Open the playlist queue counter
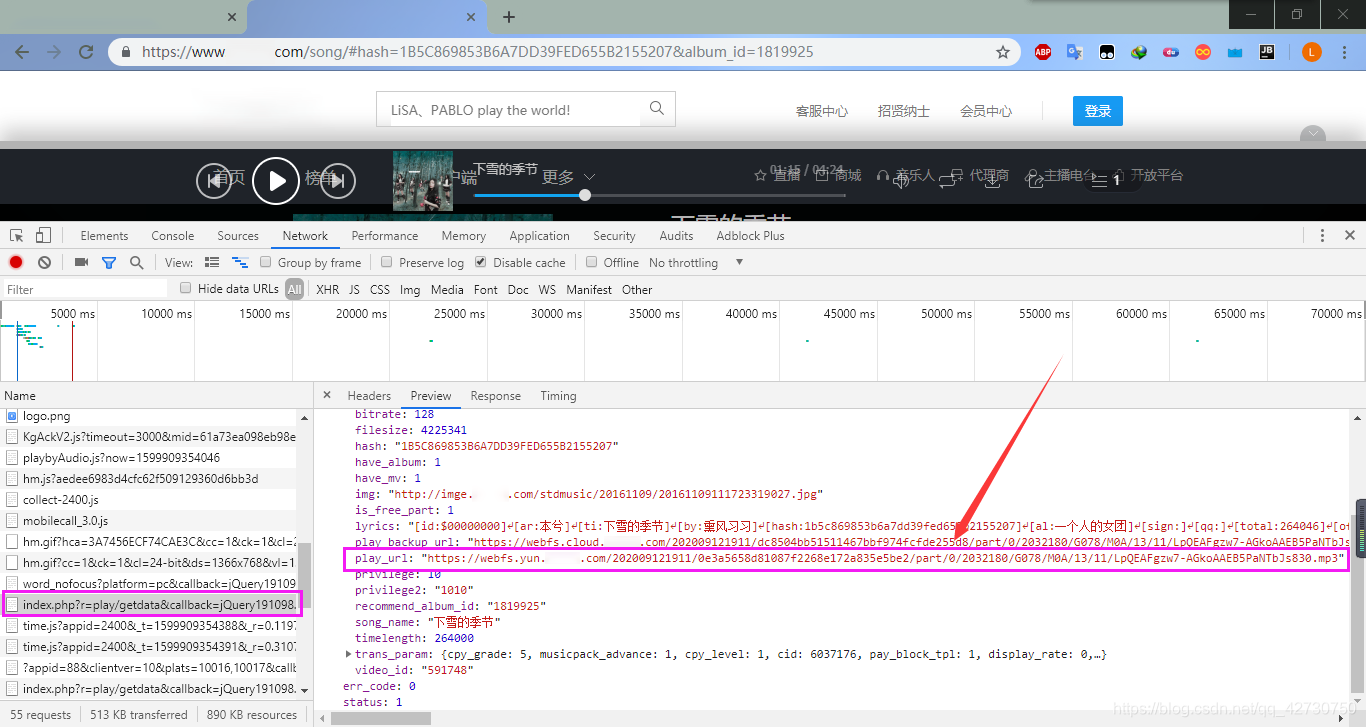Viewport: 1366px width, 727px height. (x=1108, y=181)
